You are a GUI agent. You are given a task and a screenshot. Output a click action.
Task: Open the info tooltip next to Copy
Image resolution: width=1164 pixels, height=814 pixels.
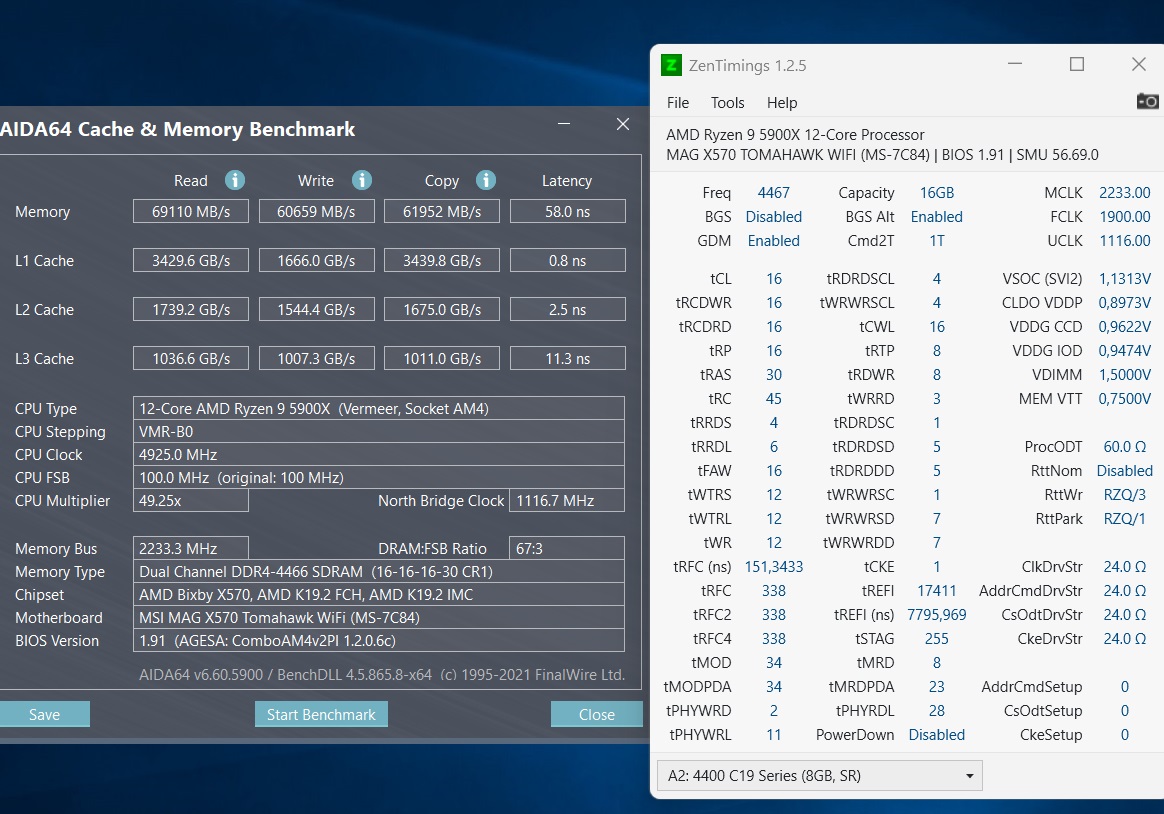486,180
